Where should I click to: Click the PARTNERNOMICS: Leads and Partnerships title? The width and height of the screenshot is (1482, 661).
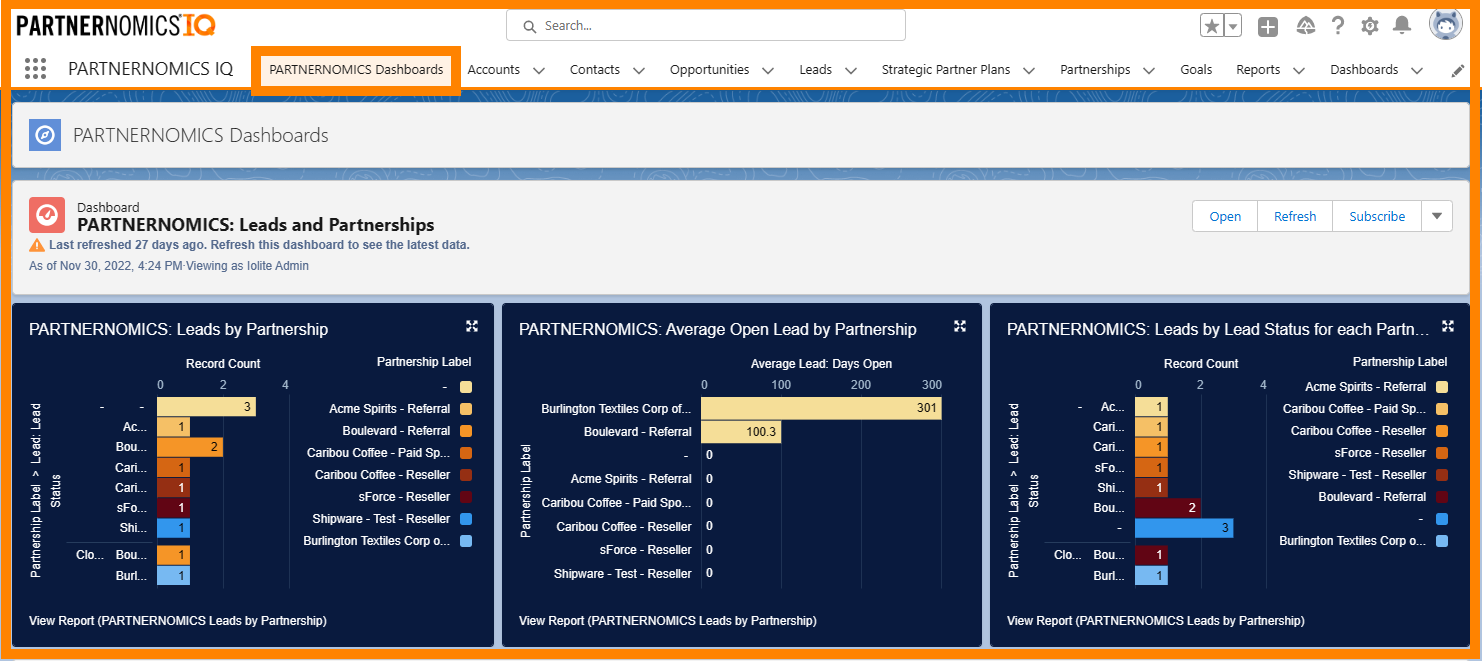pos(256,225)
